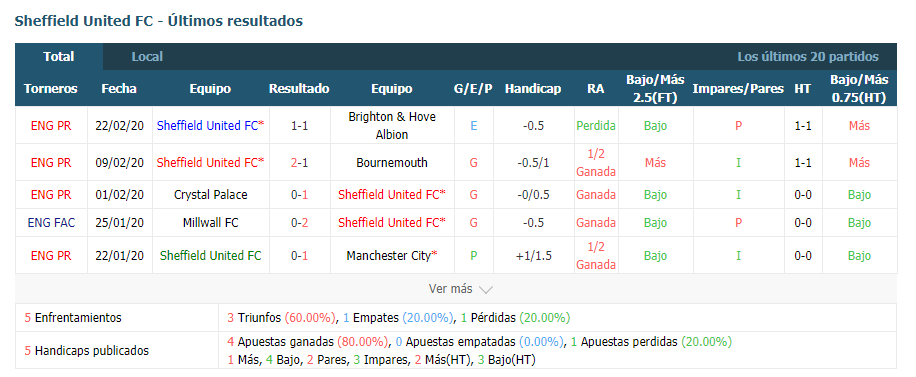916x377 pixels.
Task: Open the 0-2 result at Millwall FC
Action: (299, 223)
